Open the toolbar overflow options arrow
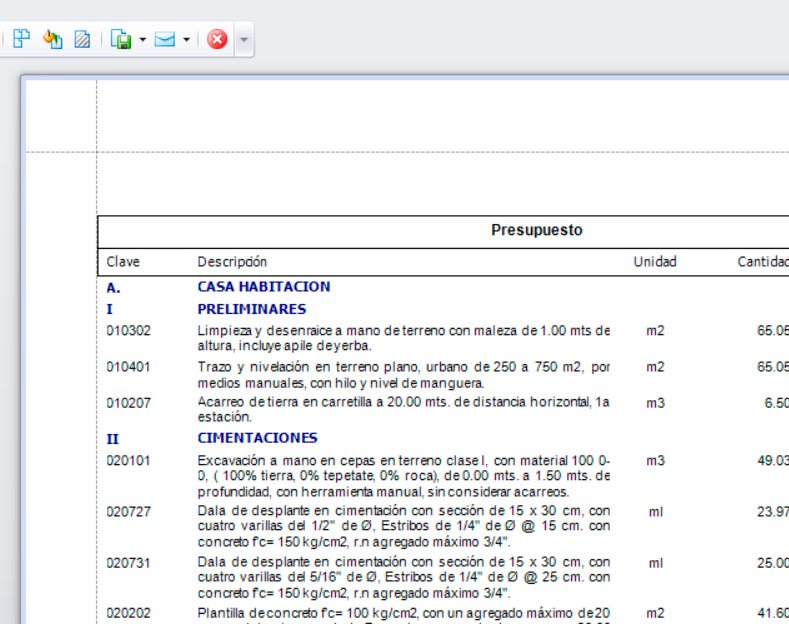The height and width of the screenshot is (624, 789). 245,41
